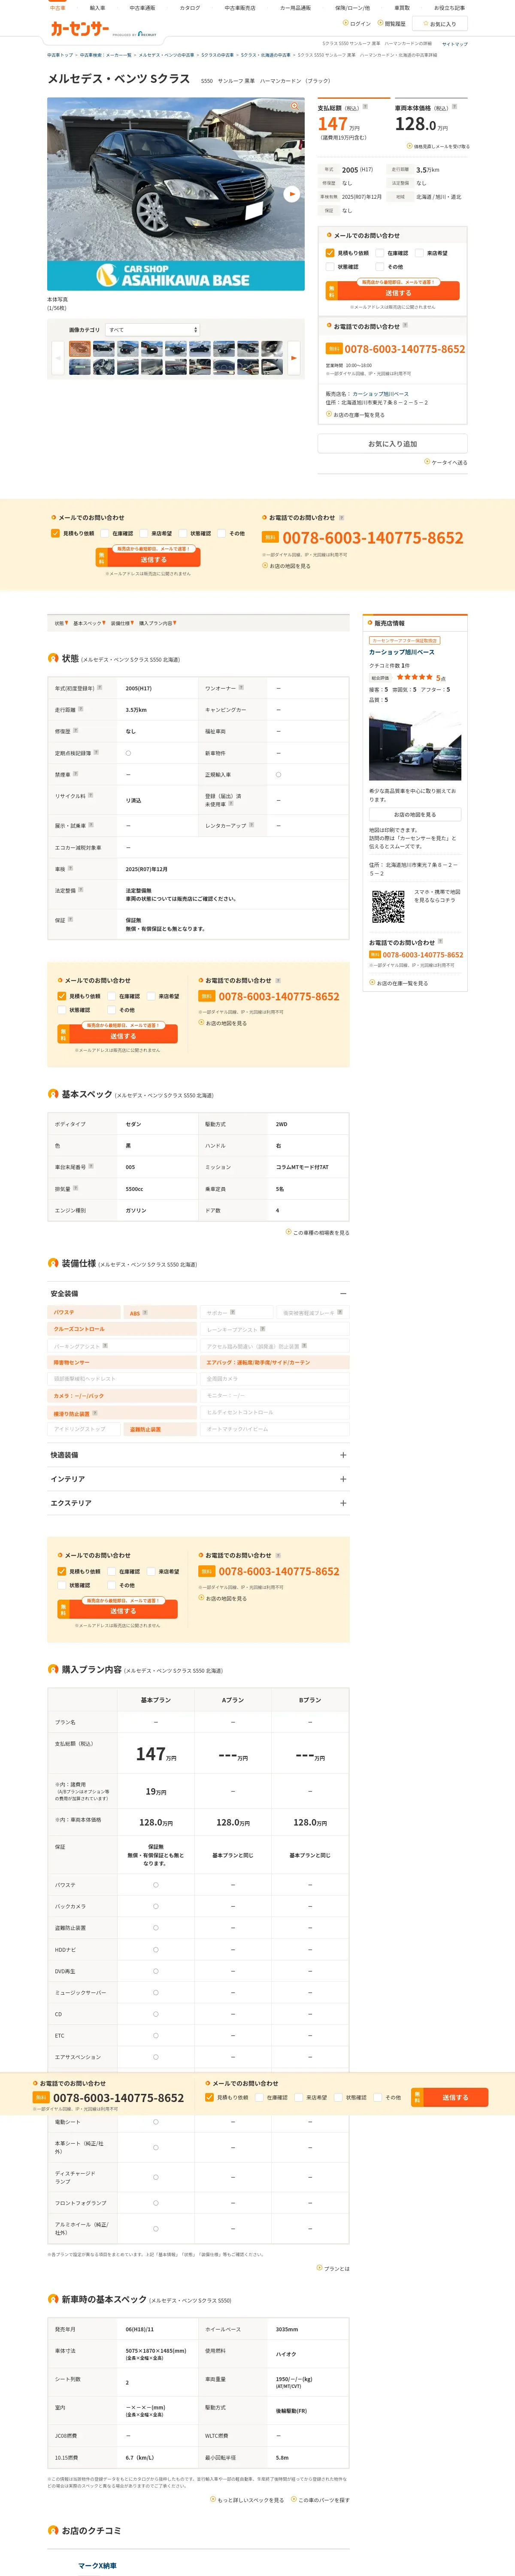The width and height of the screenshot is (515, 2576).
Task: Open help icon next to 車台末尾番号 in the 基本スペック table
Action: [x=91, y=1165]
